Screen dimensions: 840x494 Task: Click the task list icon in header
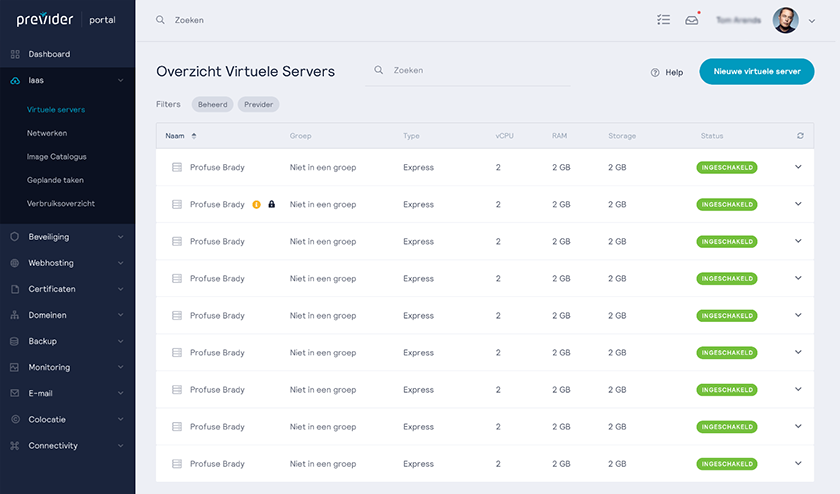pyautogui.click(x=663, y=20)
